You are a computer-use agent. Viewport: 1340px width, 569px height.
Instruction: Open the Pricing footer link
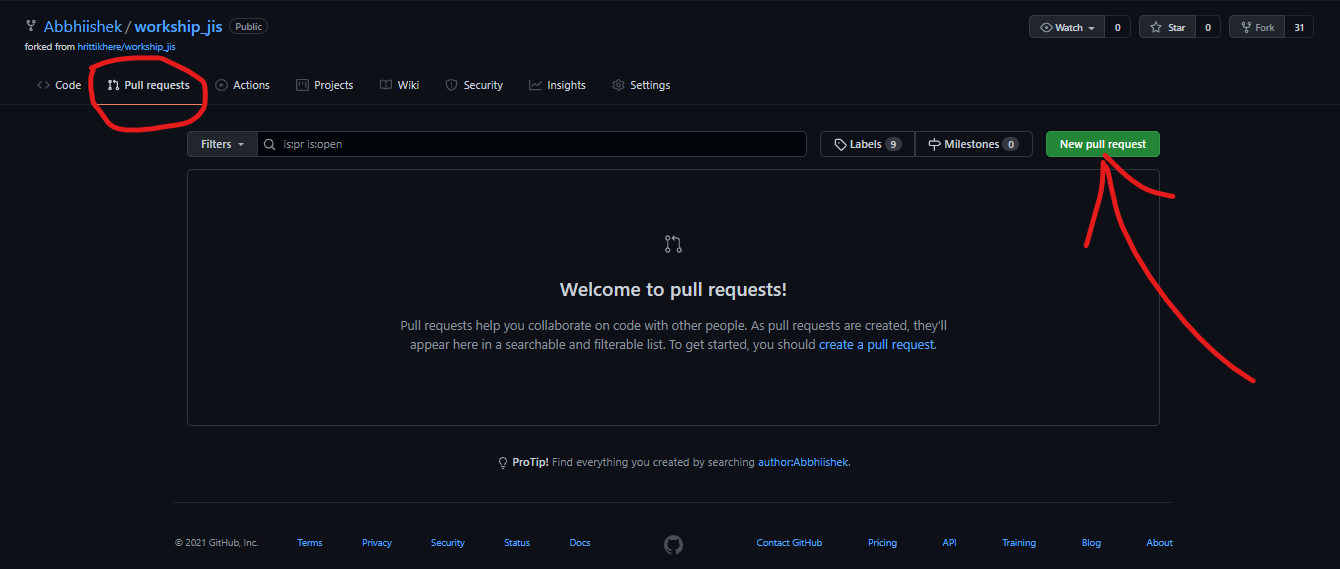tap(882, 543)
